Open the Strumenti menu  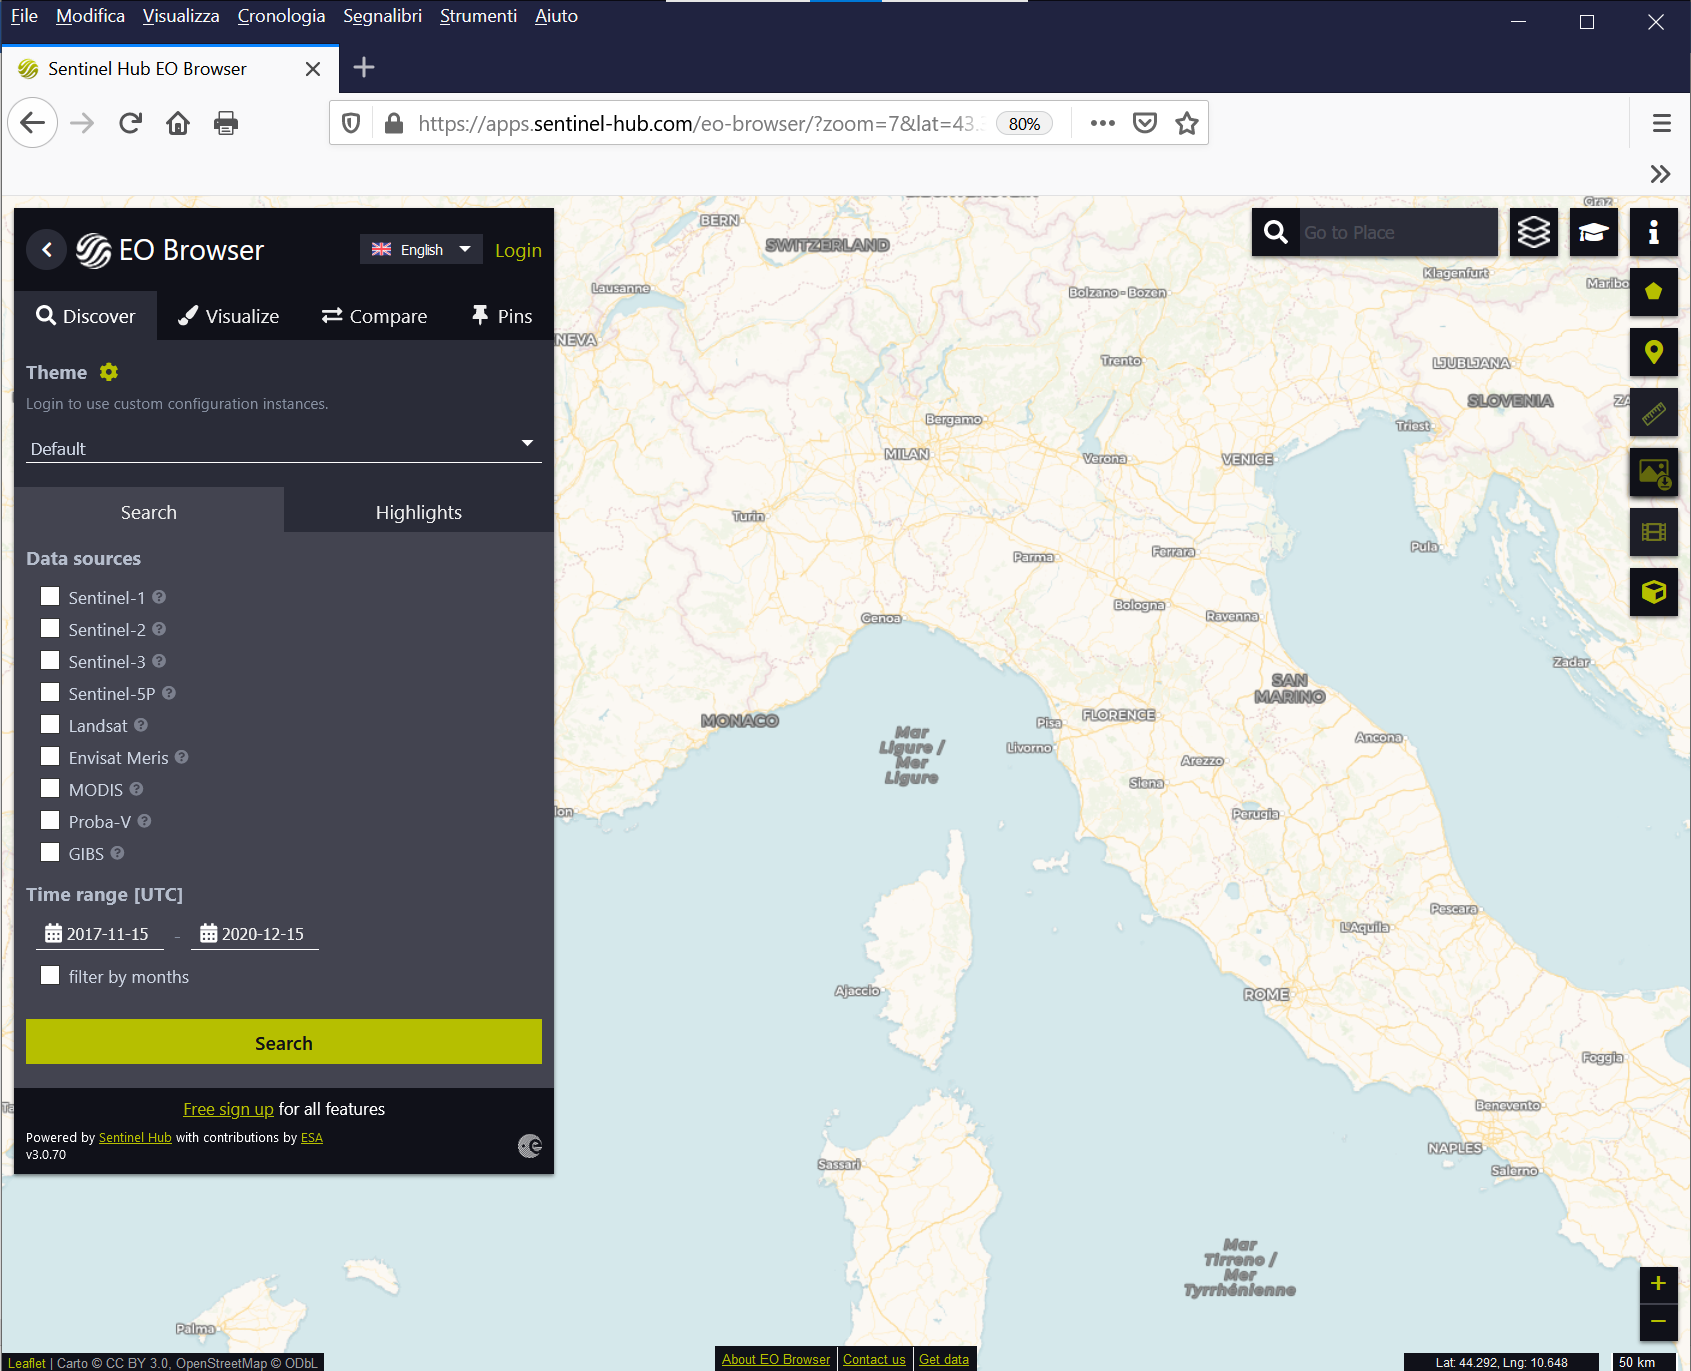(478, 16)
